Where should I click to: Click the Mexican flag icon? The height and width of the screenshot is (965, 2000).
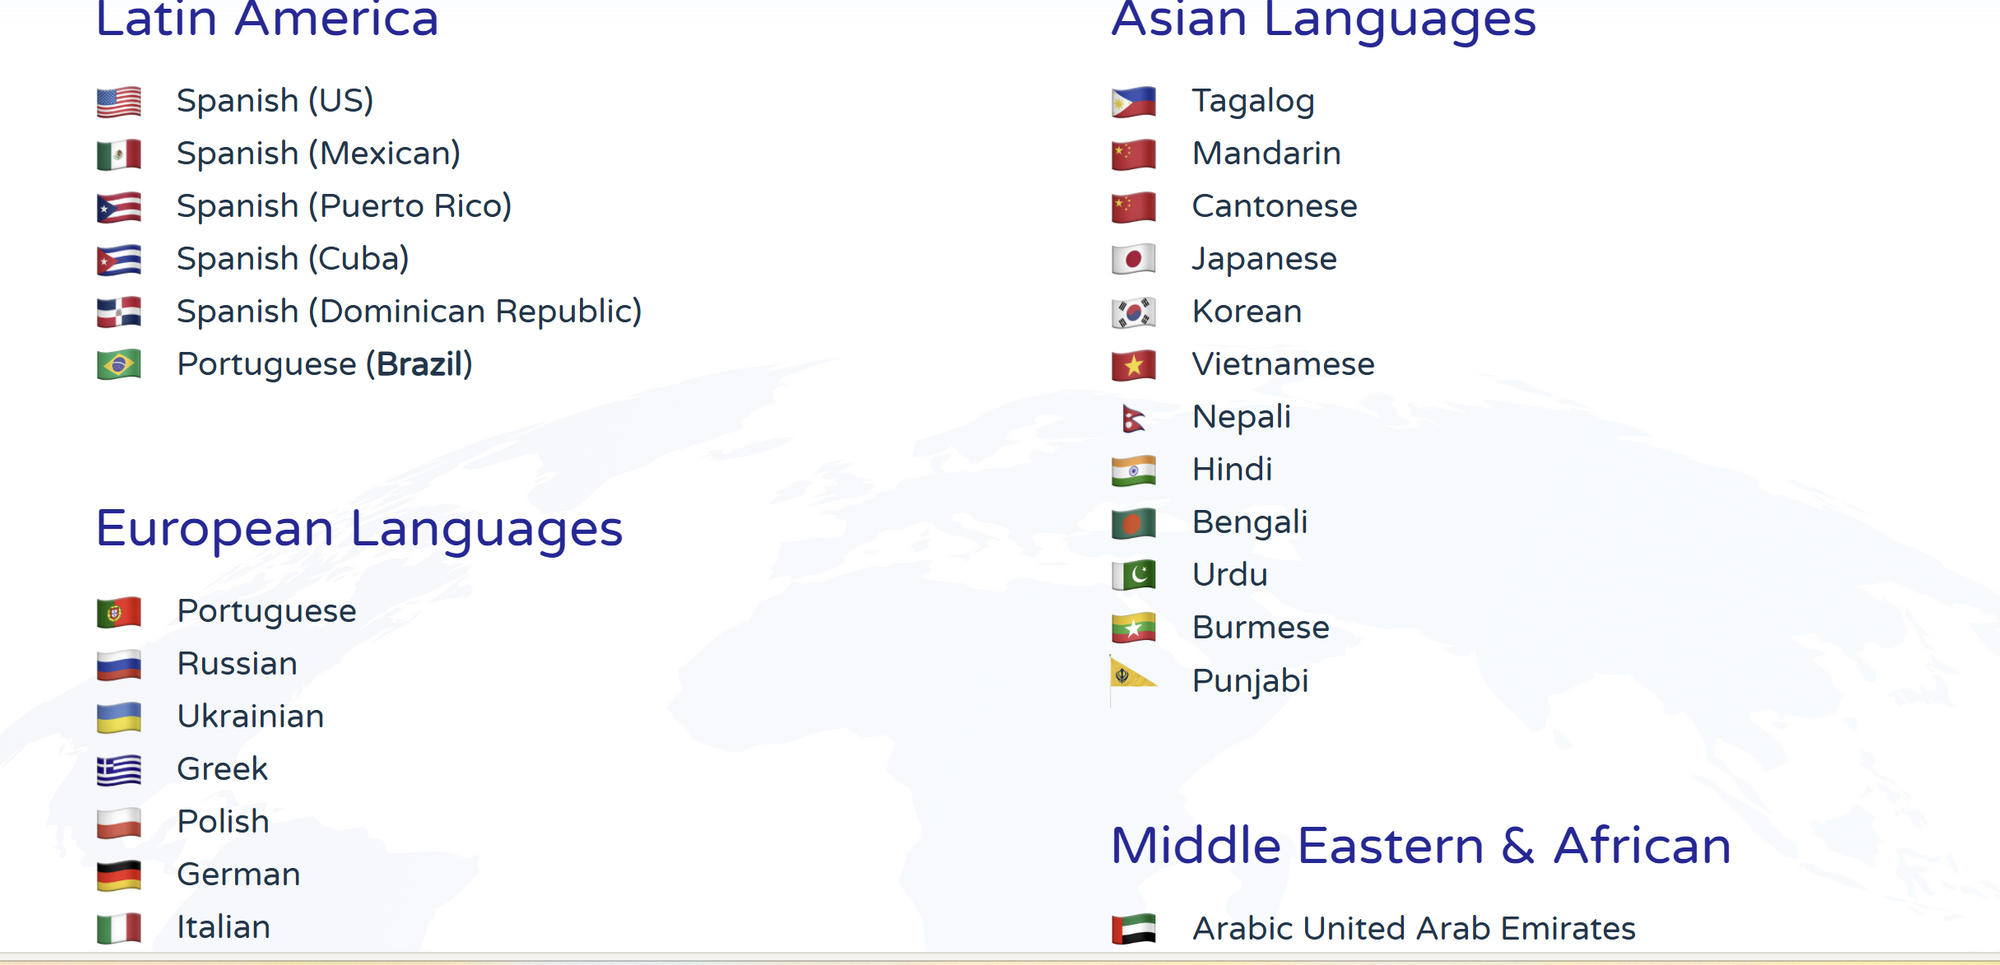click(119, 155)
